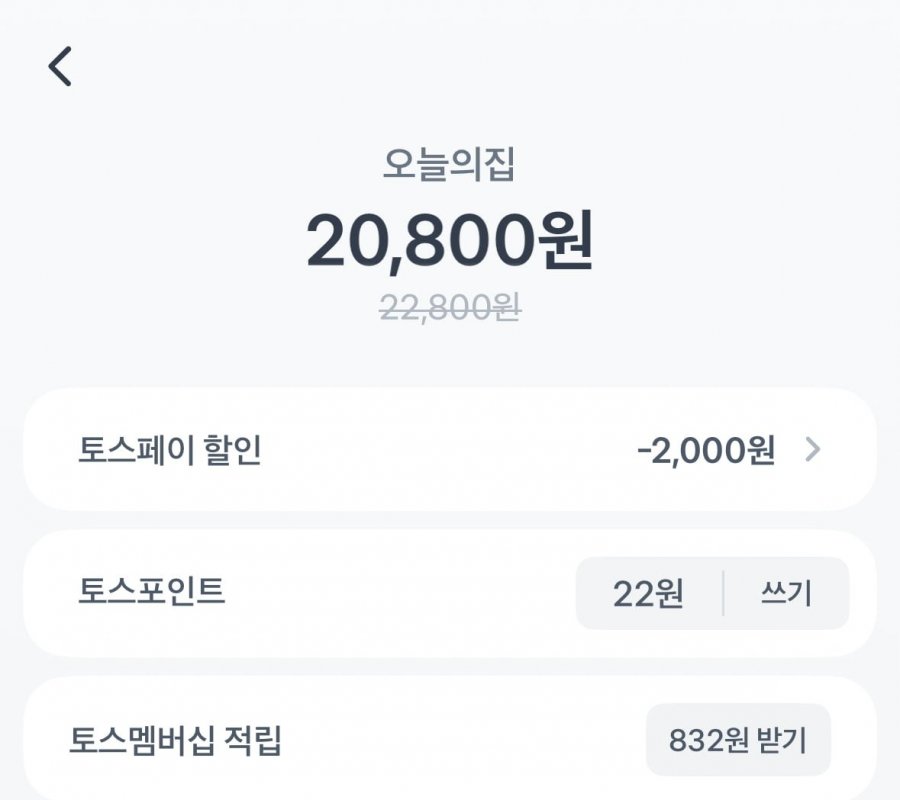Click the divider between 22원 and 쓰기
Image resolution: width=900 pixels, height=800 pixels.
coord(723,593)
